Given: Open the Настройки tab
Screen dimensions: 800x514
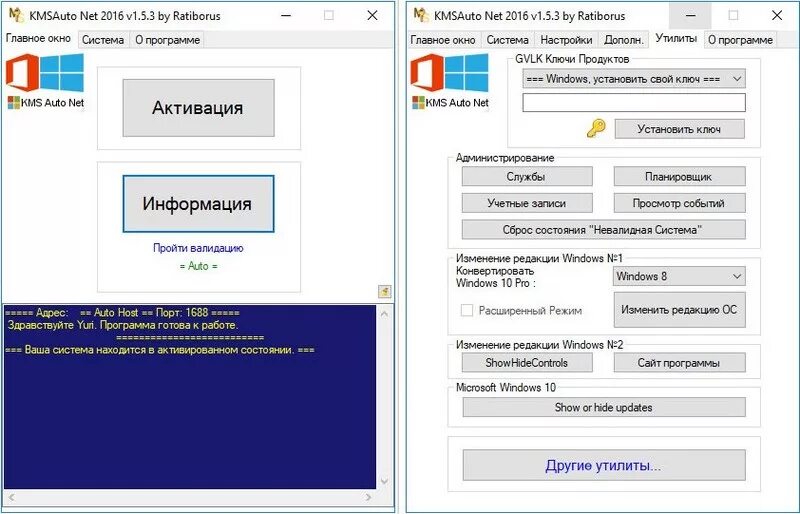Looking at the screenshot, I should pos(566,40).
